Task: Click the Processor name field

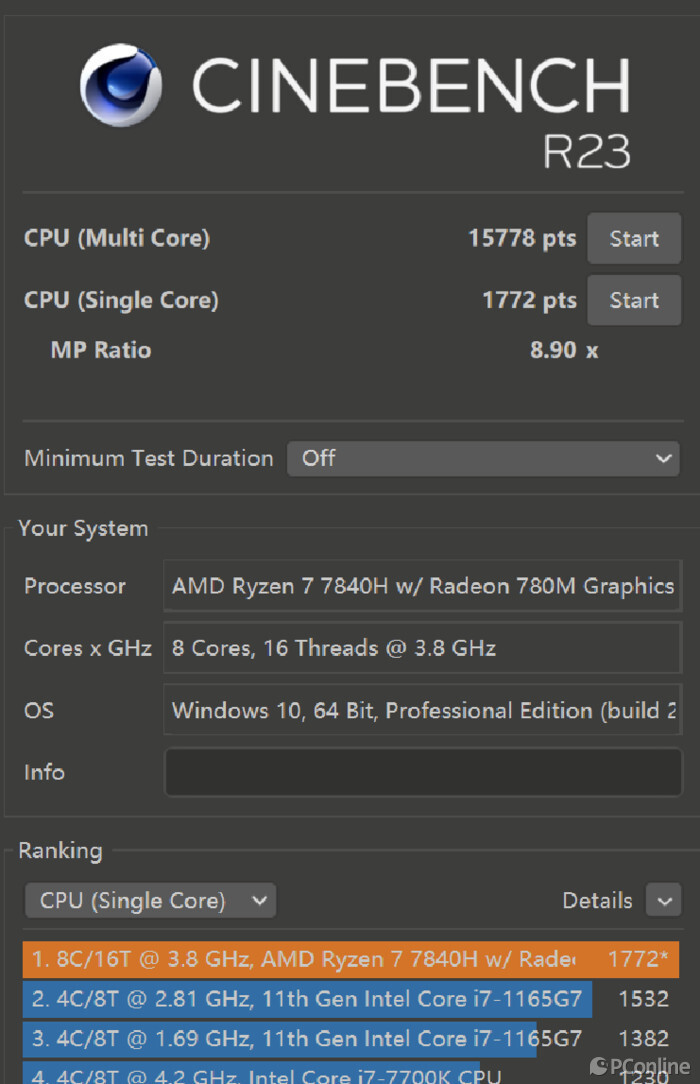Action: (423, 586)
